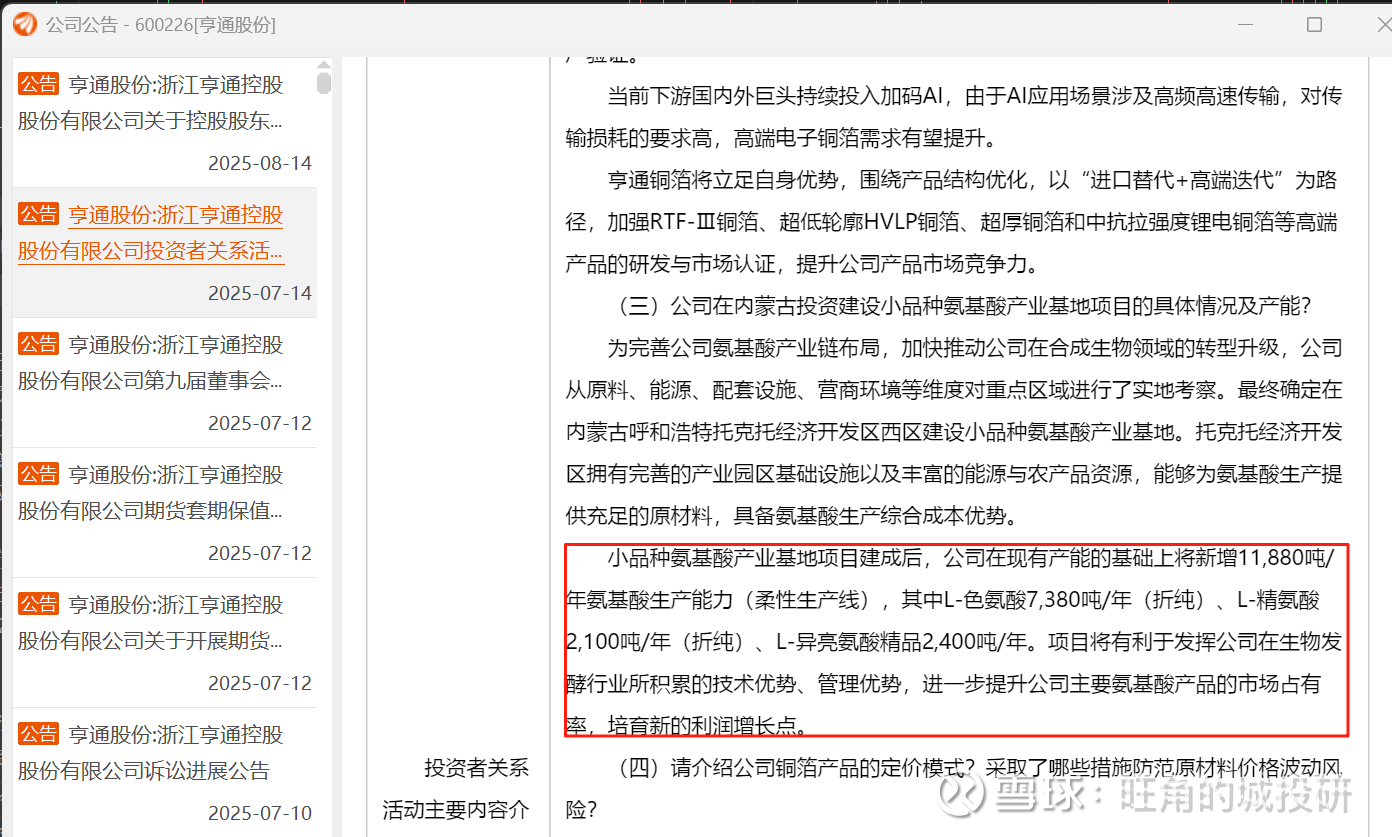Viewport: 1392px width, 837px height.
Task: Click the date under the 期货套期保值 announcement
Action: [260, 553]
